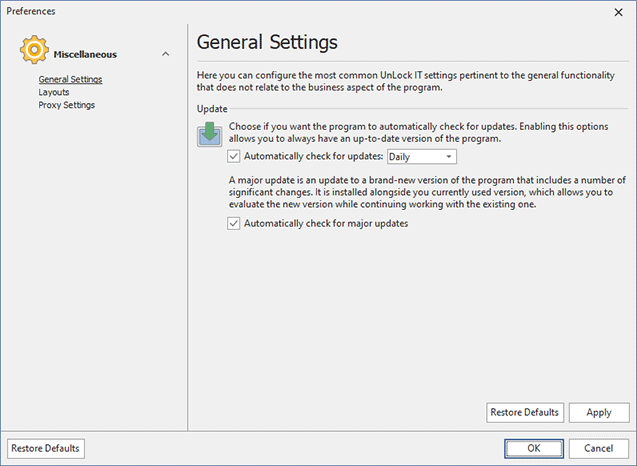The height and width of the screenshot is (466, 637).
Task: Close the Preferences dialog with X
Action: 615,11
